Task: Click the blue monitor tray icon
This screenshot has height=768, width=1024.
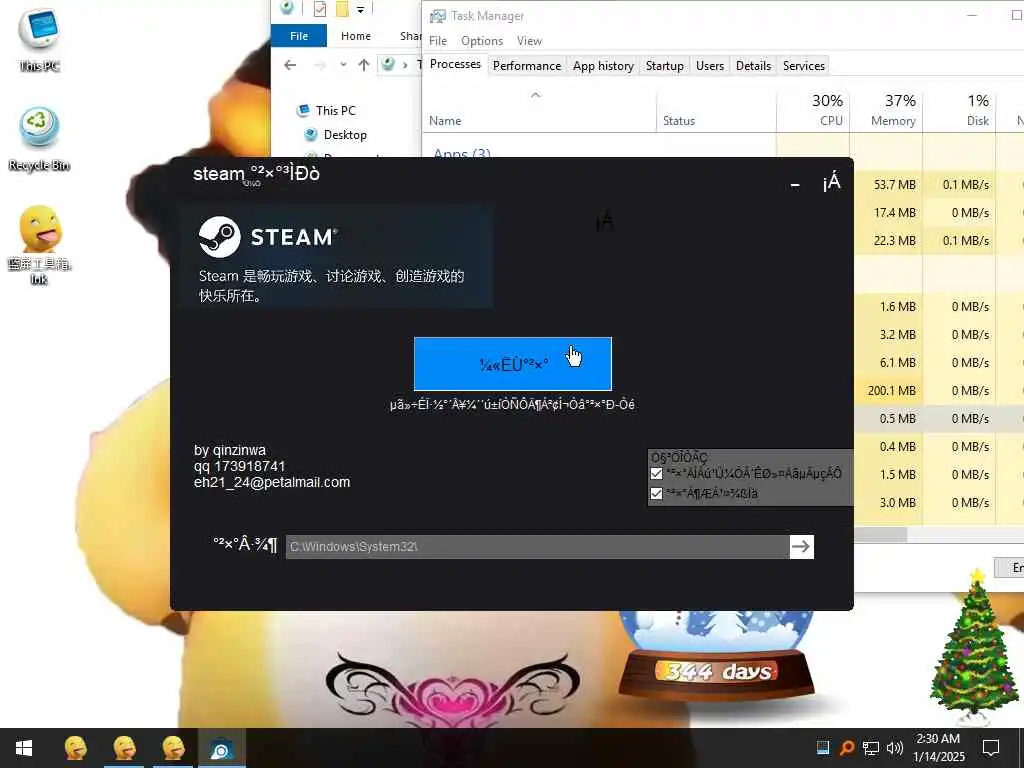Action: (x=823, y=747)
